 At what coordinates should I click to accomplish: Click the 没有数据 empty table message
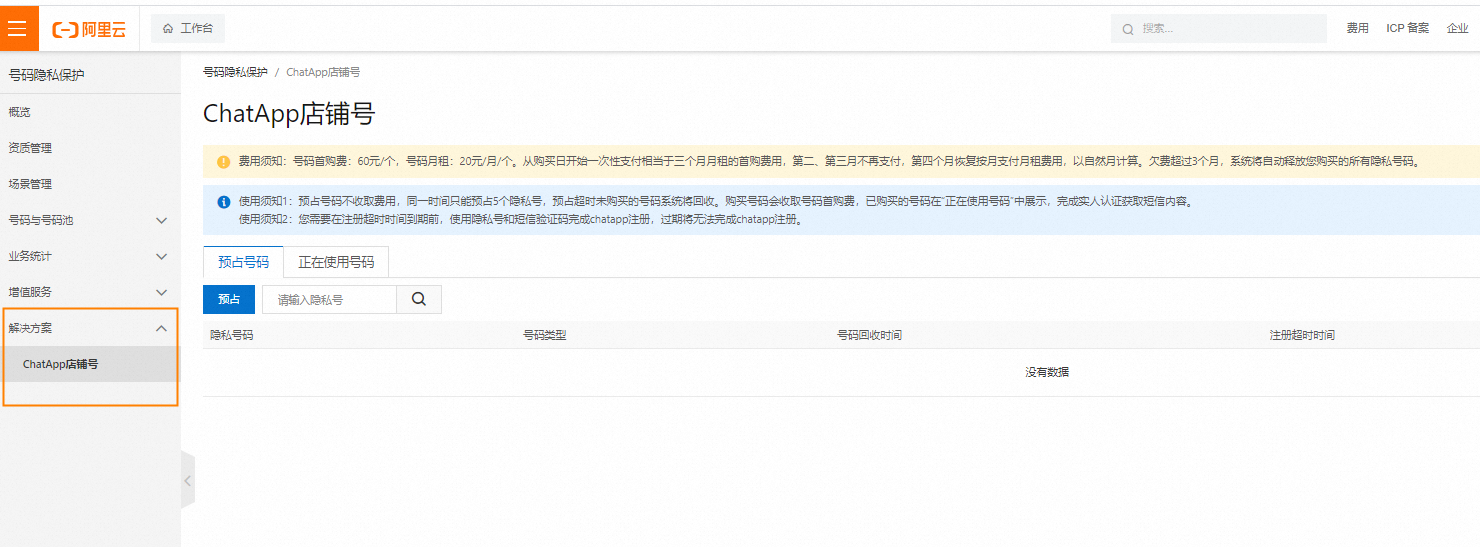tap(1046, 372)
